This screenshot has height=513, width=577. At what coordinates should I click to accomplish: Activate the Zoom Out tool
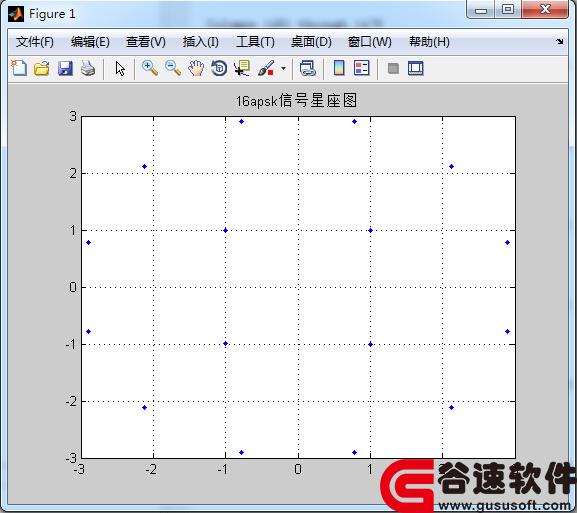173,68
